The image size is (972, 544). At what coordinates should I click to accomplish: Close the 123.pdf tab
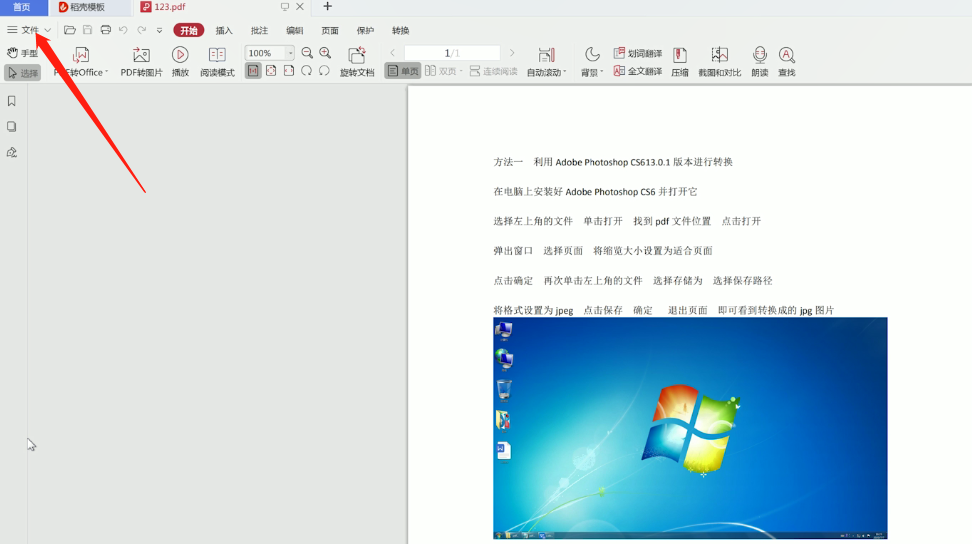click(300, 7)
